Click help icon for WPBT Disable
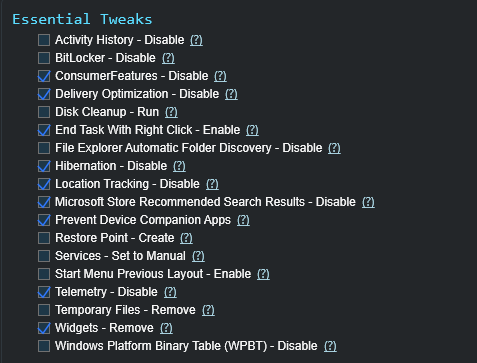Viewport: 477px width, 363px height. tap(330, 346)
